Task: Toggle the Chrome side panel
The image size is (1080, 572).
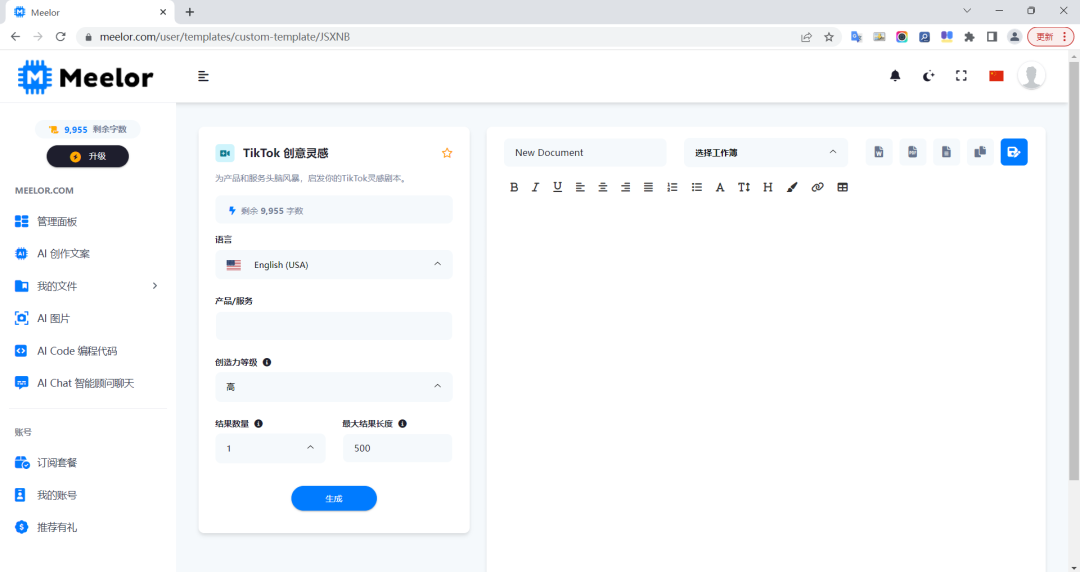Action: tap(992, 37)
